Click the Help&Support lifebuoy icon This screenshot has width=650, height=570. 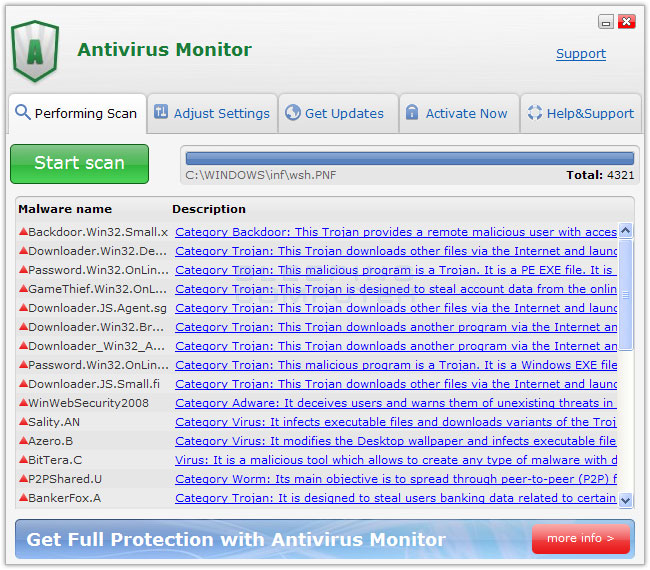(x=535, y=112)
